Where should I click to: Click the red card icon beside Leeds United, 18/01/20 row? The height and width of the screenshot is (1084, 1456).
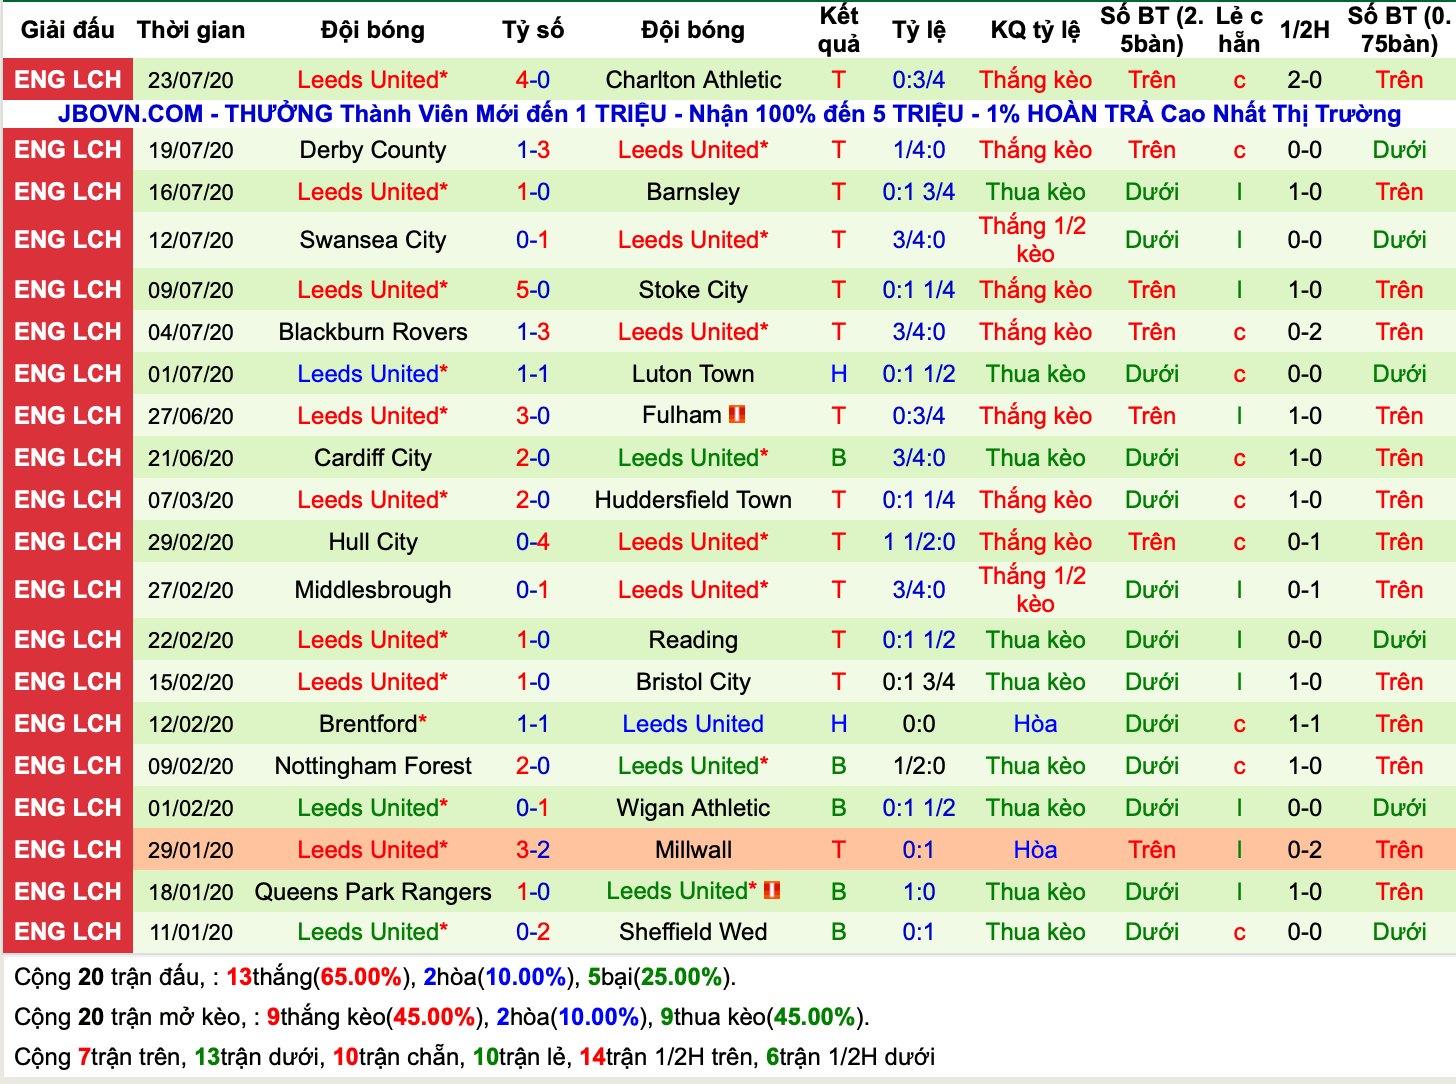coord(771,890)
